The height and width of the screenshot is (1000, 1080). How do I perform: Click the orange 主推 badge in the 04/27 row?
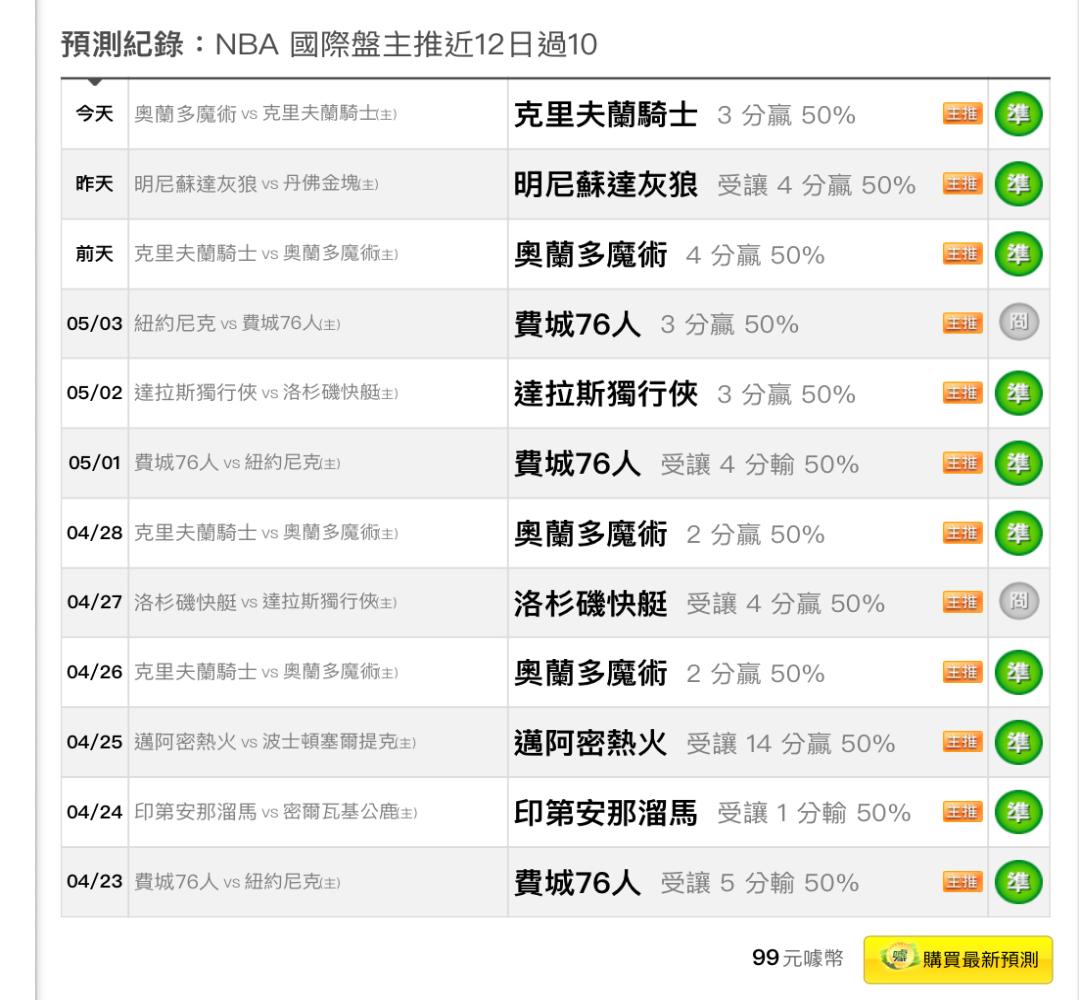tap(962, 603)
